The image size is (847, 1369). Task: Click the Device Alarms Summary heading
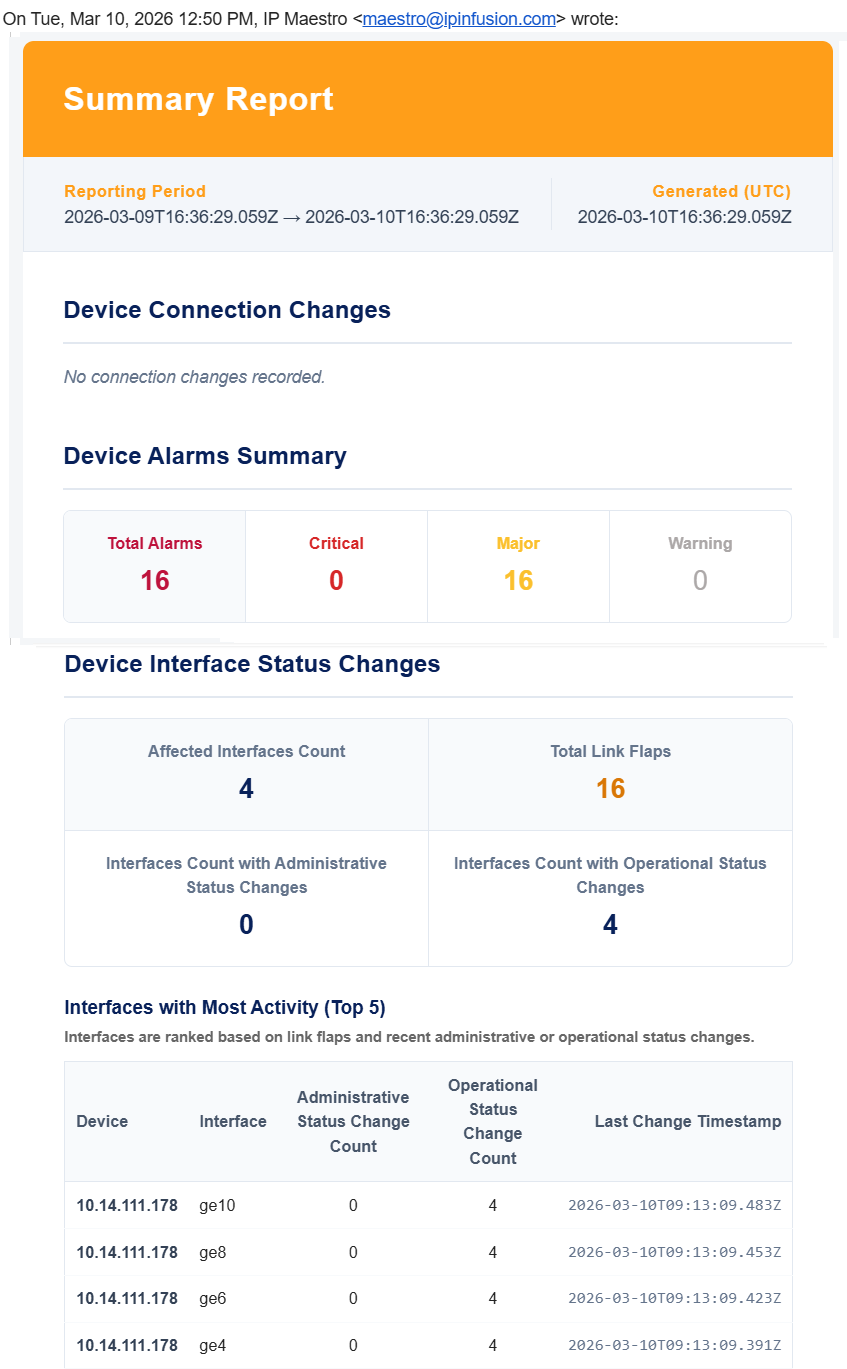pyautogui.click(x=205, y=456)
